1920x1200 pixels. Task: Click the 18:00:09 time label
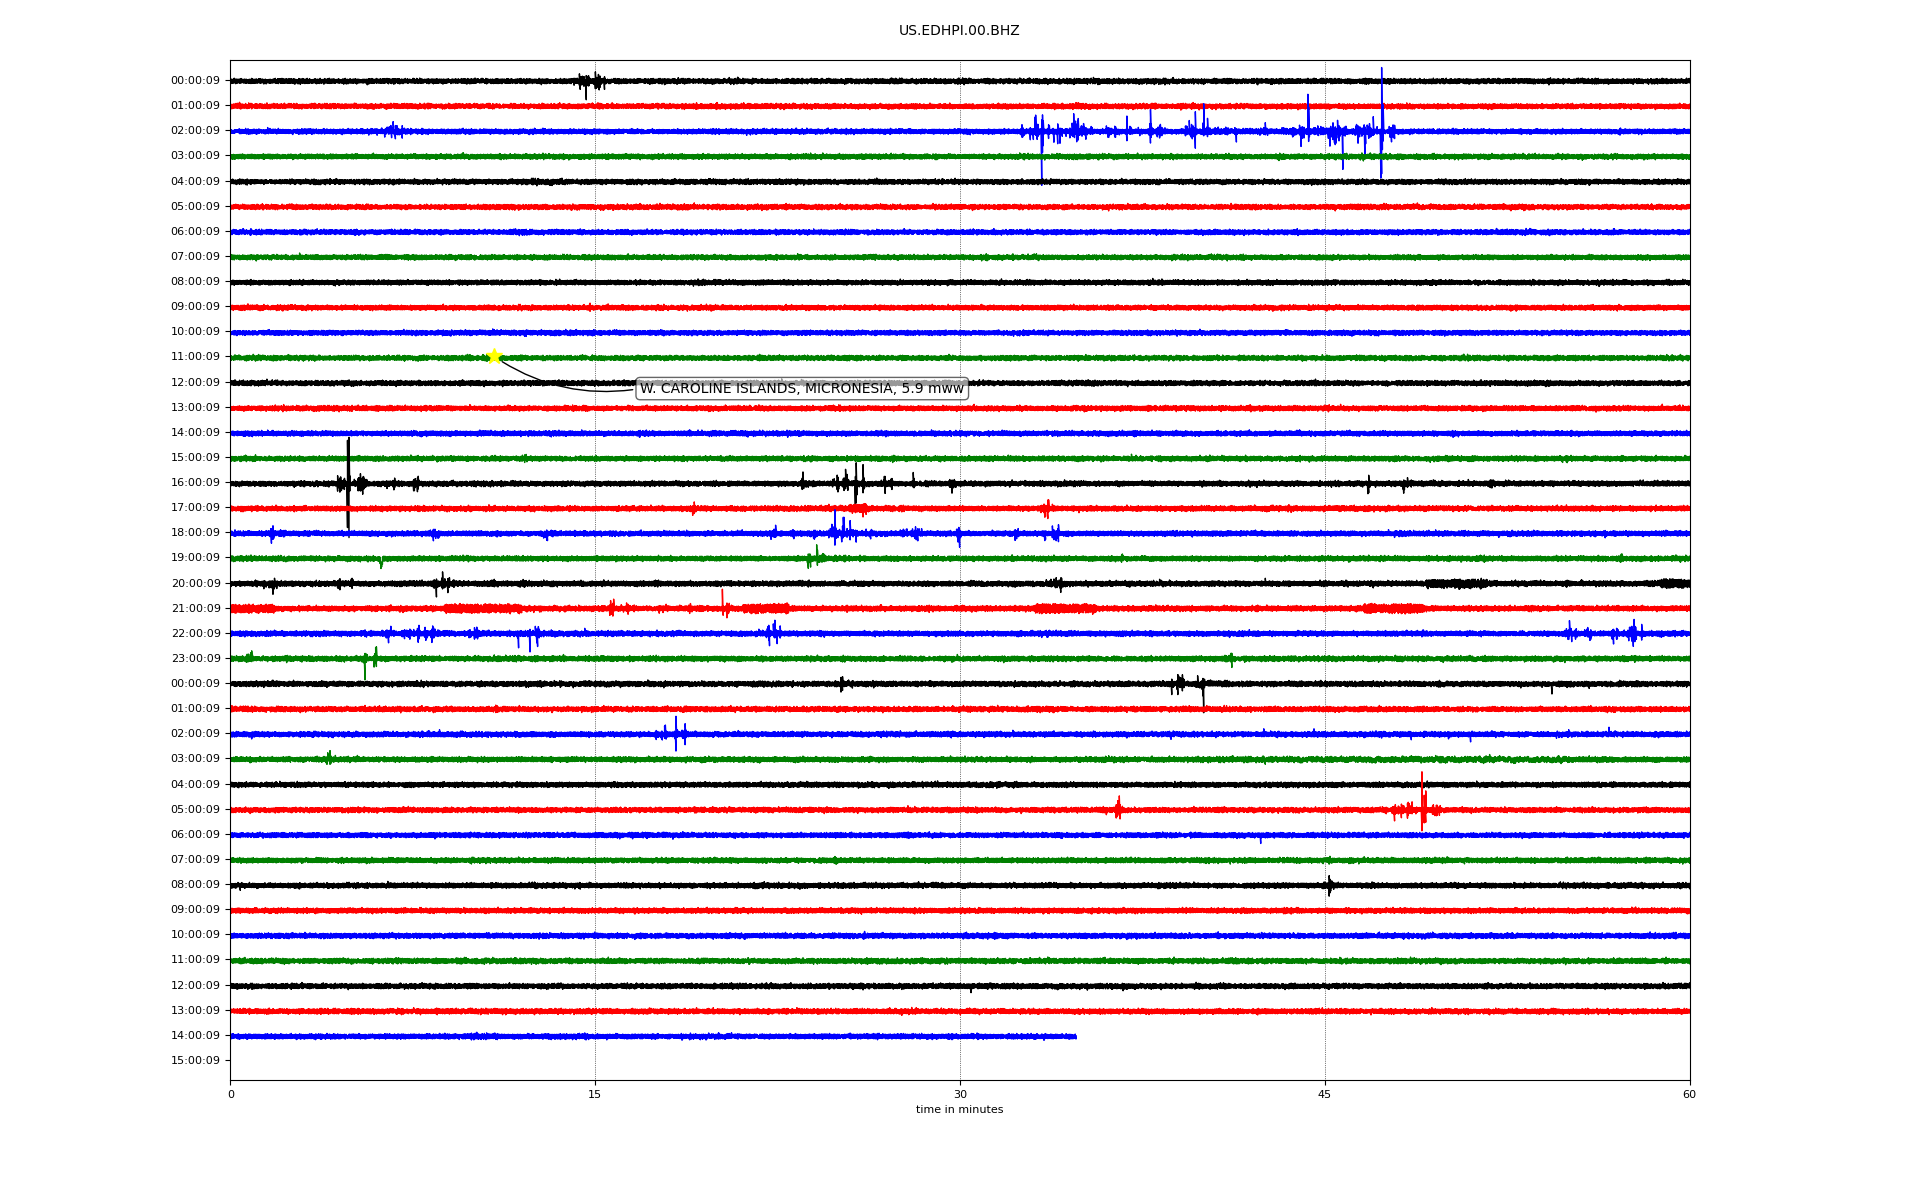195,533
